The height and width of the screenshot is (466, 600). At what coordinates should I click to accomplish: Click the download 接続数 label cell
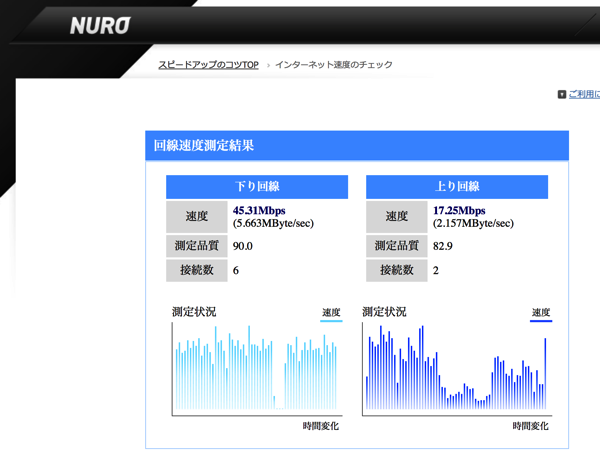coord(196,271)
